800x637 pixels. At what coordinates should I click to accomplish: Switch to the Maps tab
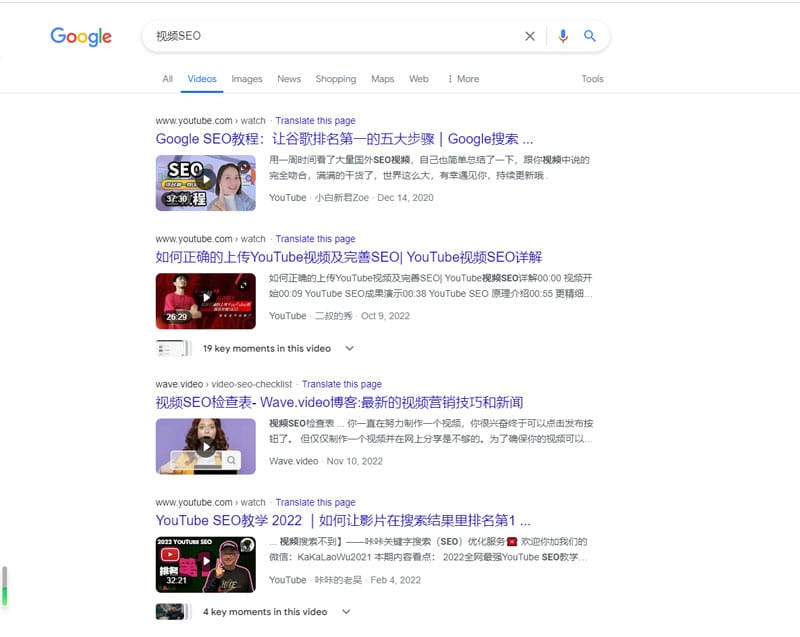pyautogui.click(x=383, y=79)
